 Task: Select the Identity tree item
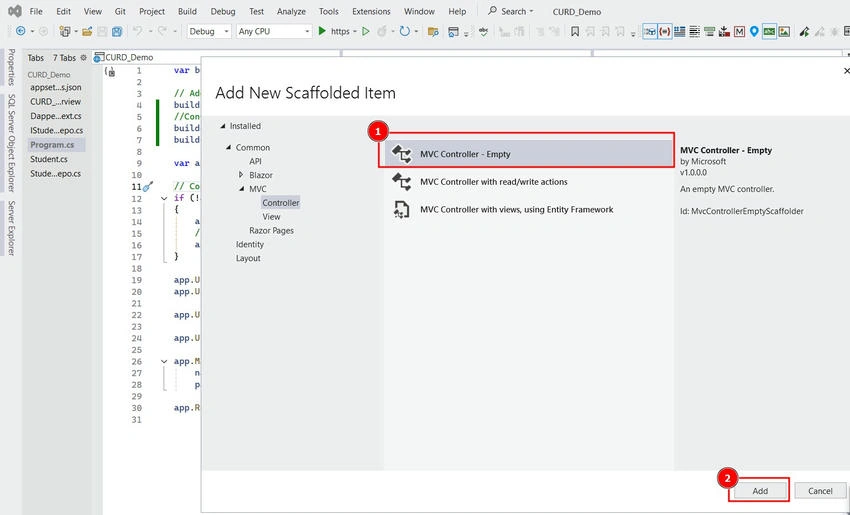pos(250,244)
